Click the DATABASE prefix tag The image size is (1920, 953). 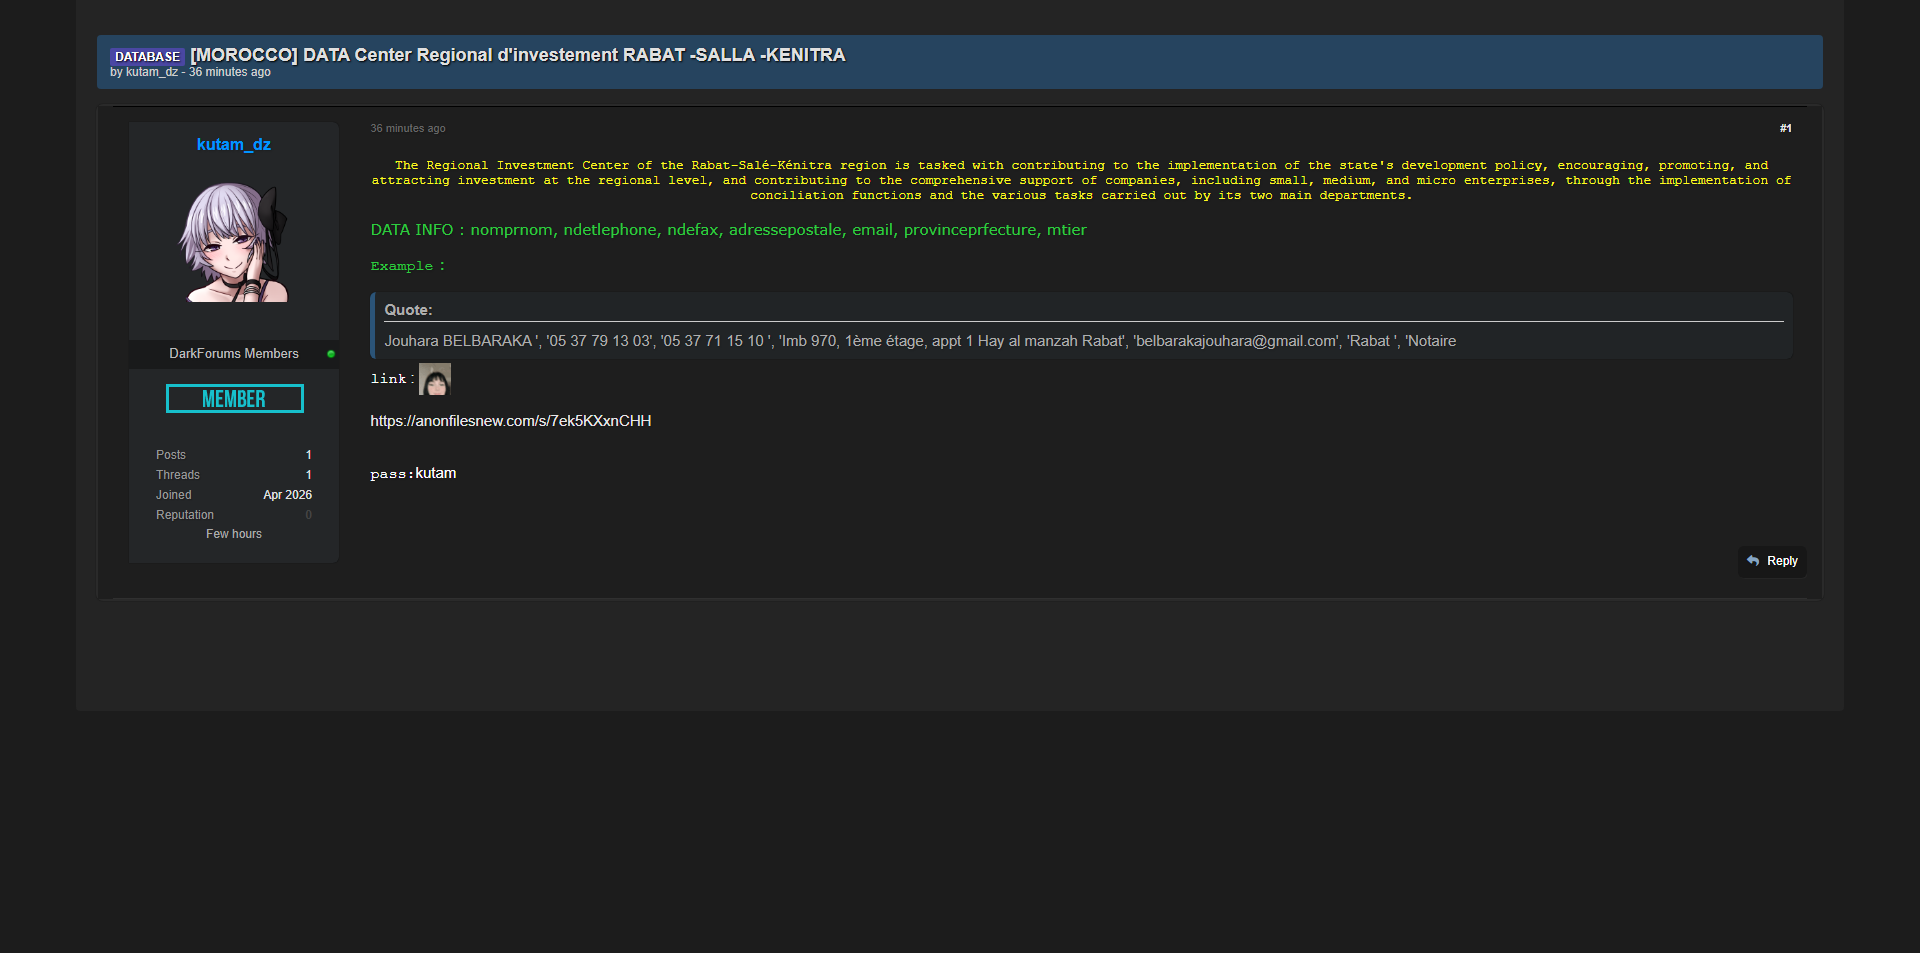point(147,57)
